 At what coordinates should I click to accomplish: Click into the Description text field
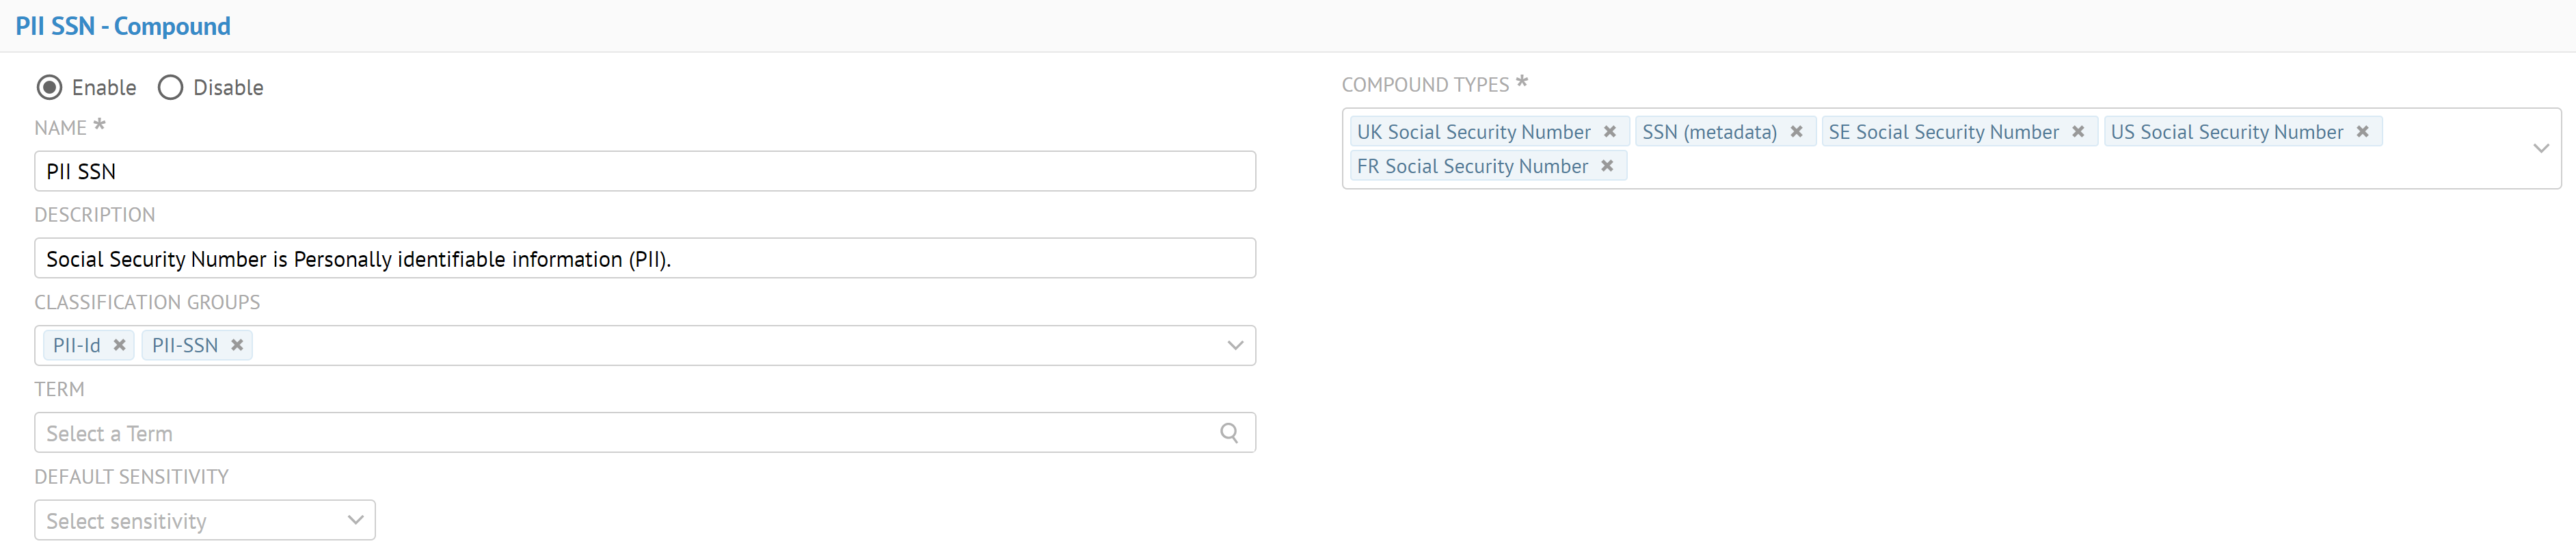(644, 259)
